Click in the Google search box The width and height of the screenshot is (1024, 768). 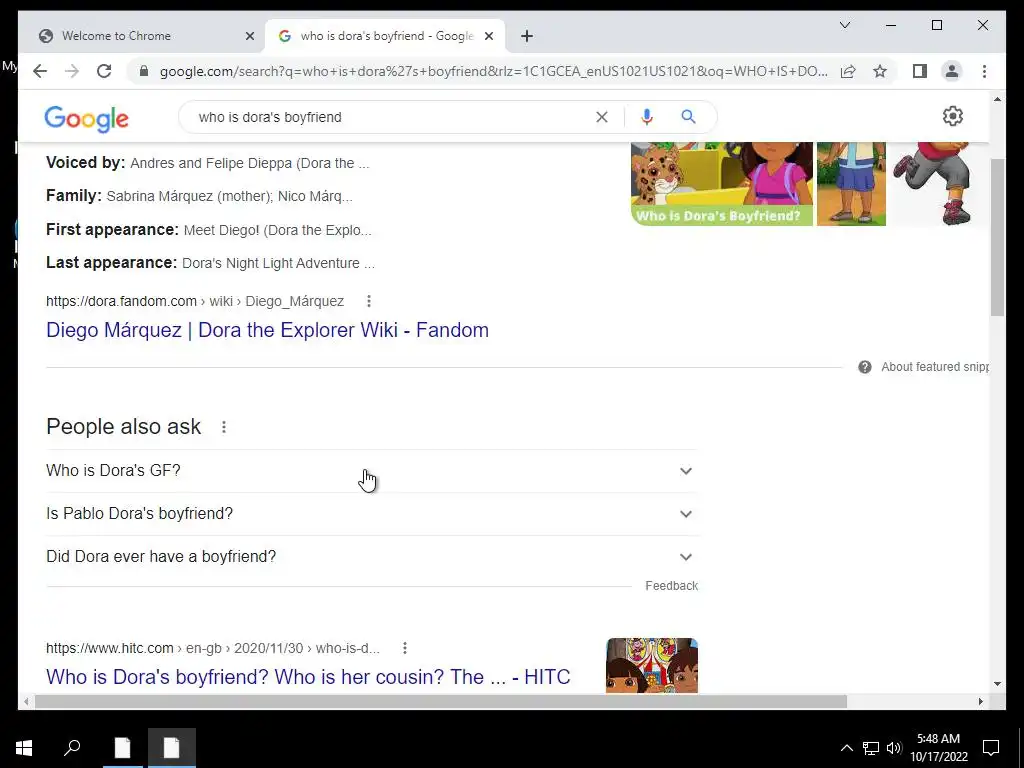[x=392, y=117]
